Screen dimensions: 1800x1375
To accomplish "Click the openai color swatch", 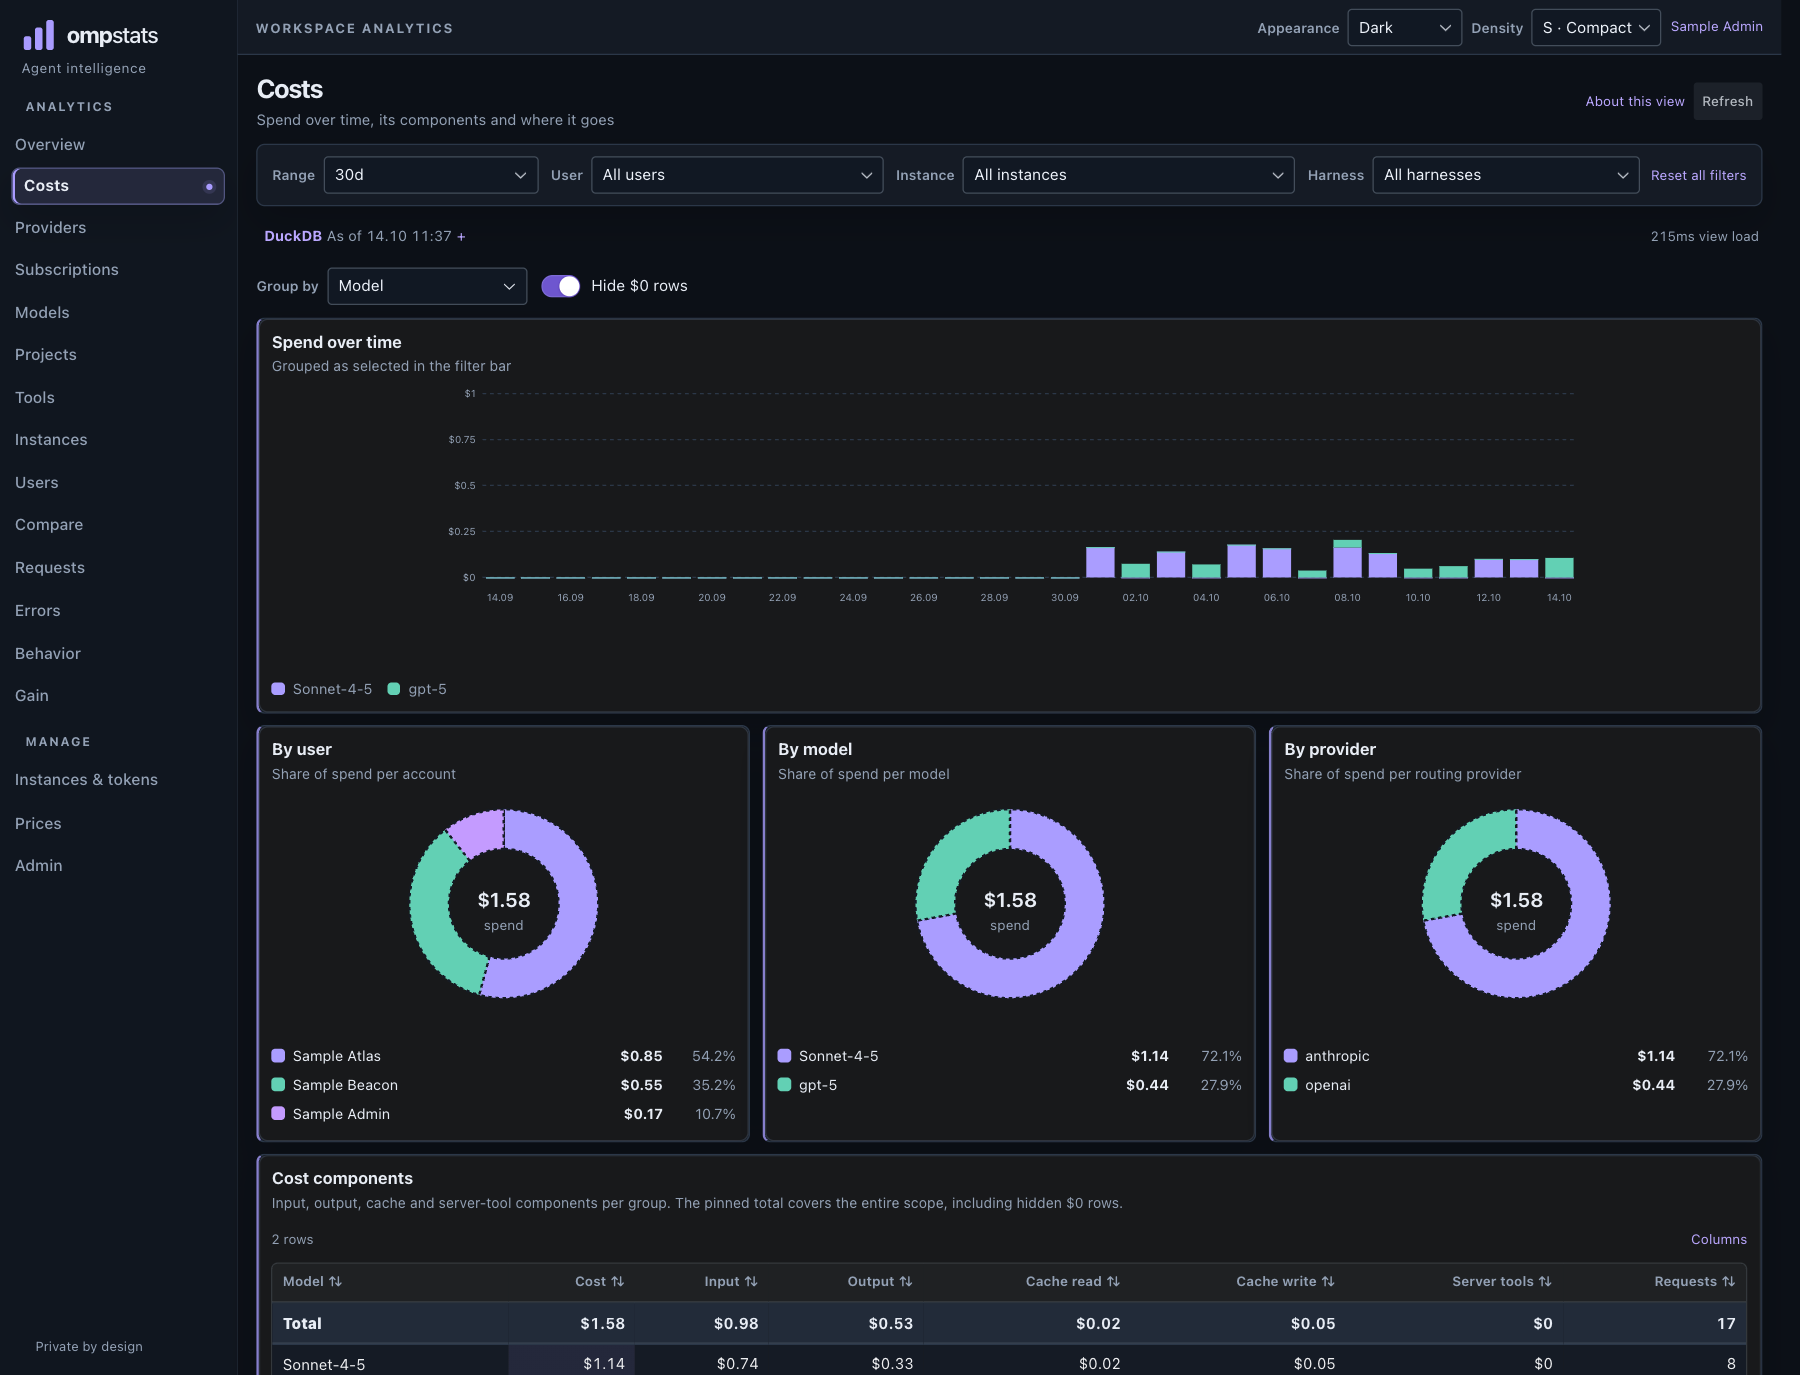I will tap(1291, 1085).
